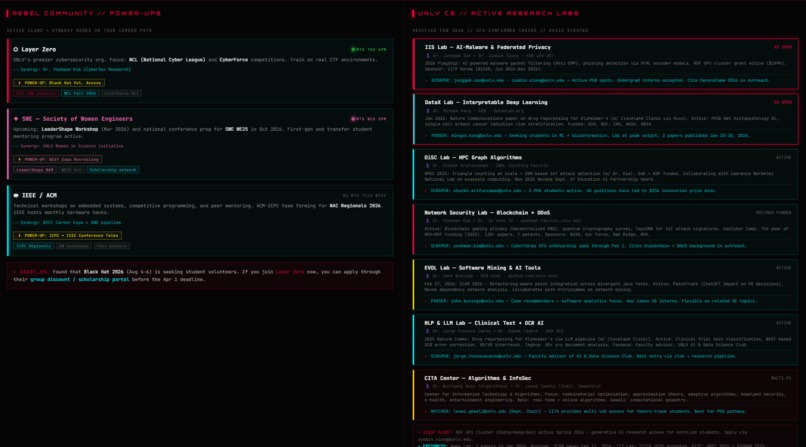806x447 pixels.
Task: Click the SWE diamond icon
Action: [15, 119]
